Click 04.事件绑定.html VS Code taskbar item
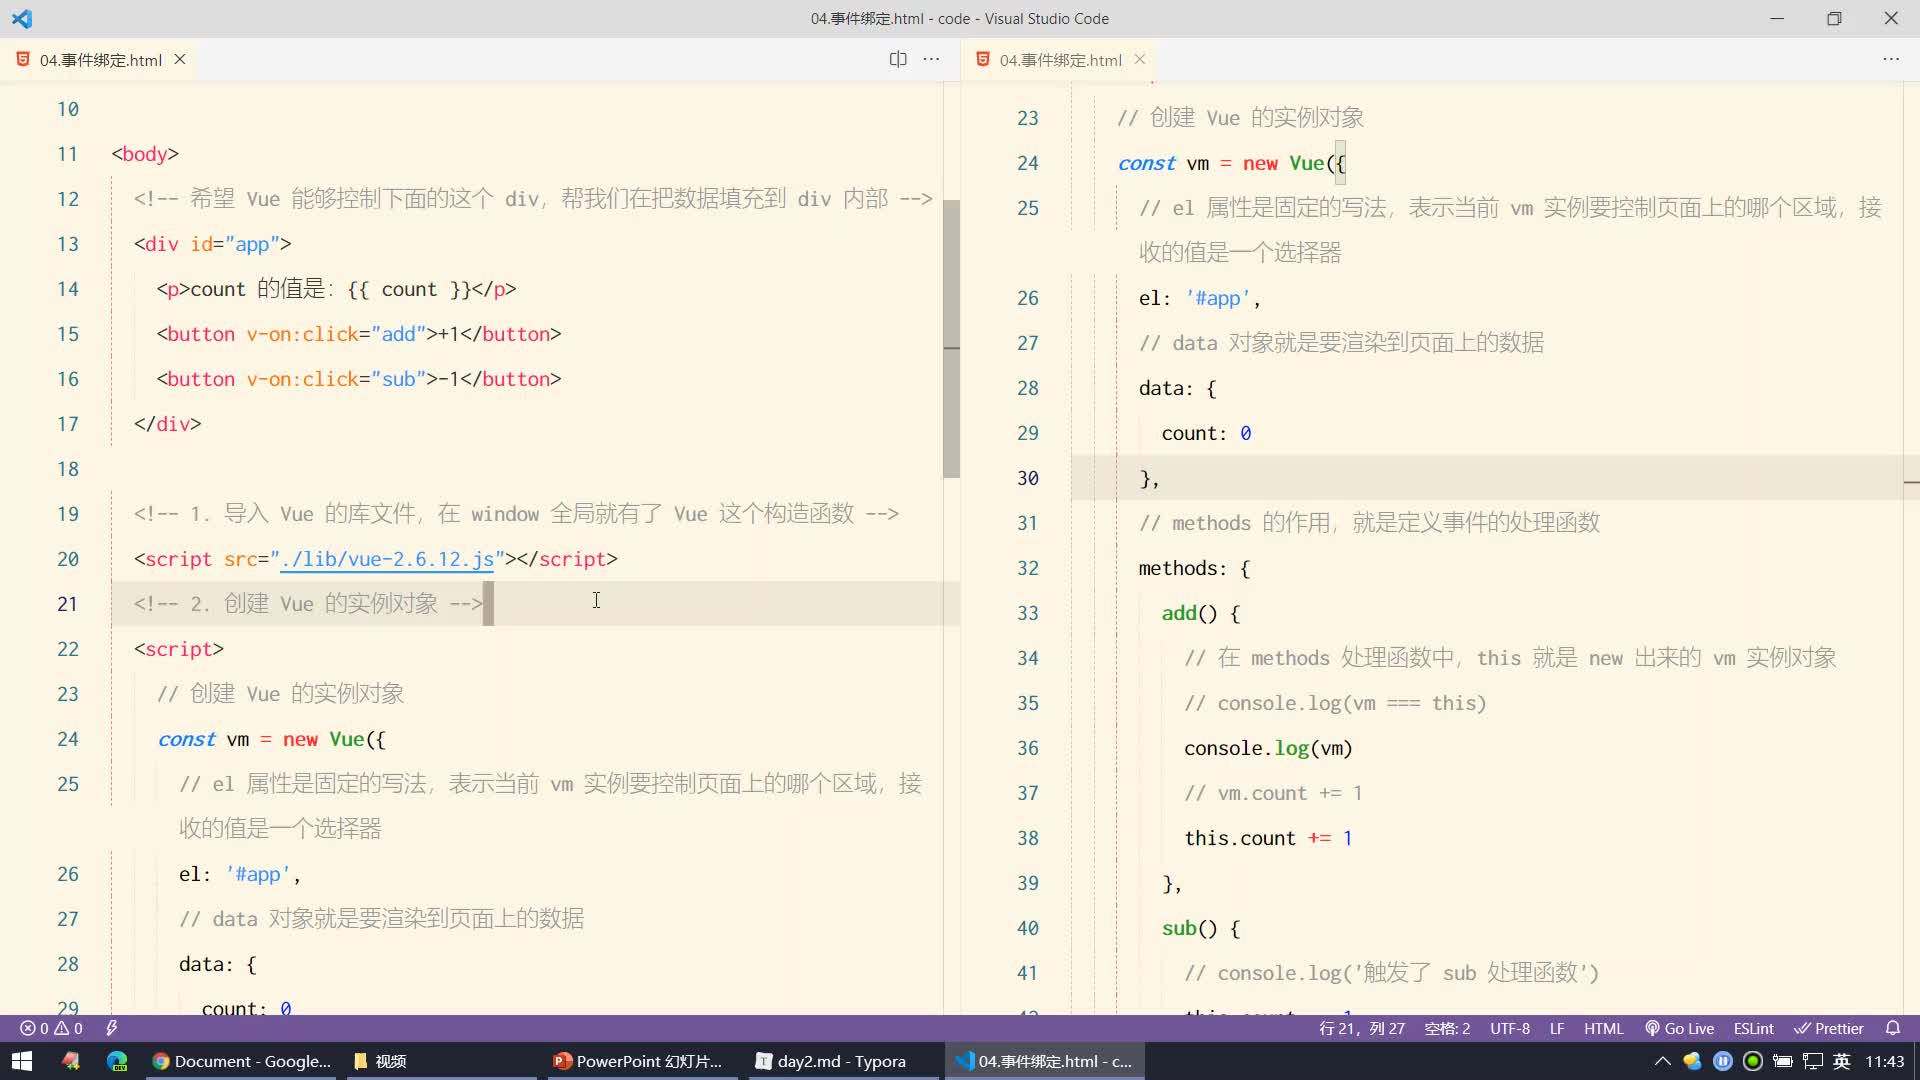 [x=1044, y=1061]
